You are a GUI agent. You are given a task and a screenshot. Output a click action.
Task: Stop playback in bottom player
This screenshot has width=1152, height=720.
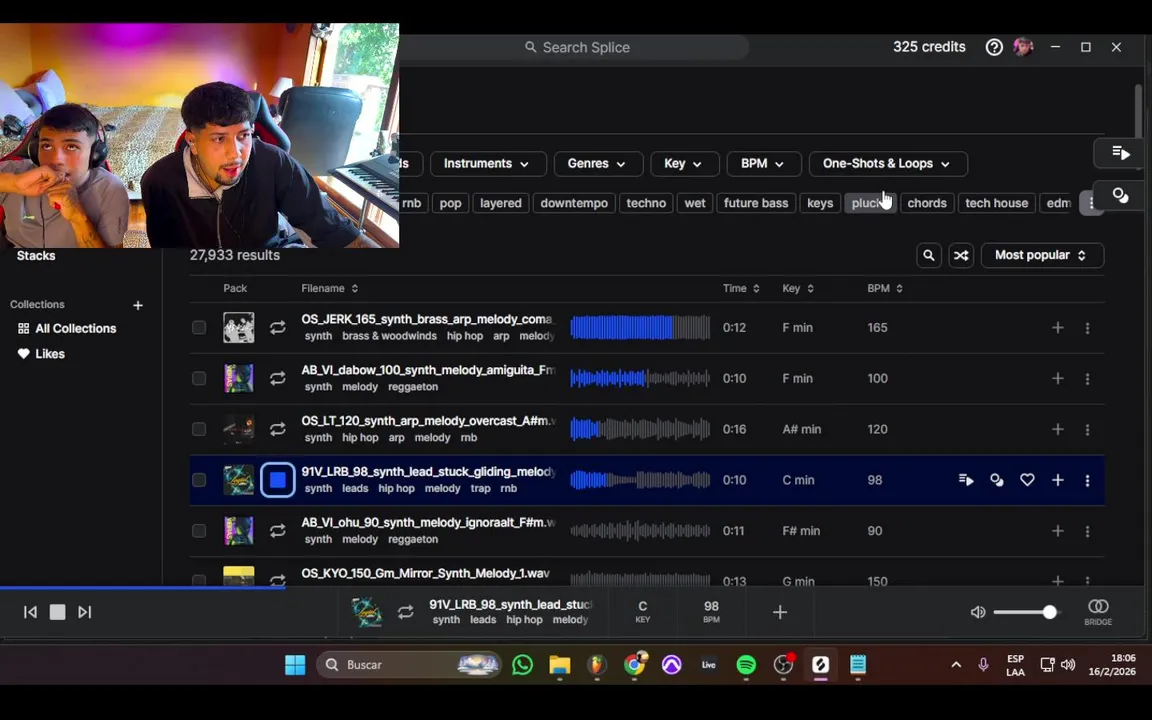57,612
